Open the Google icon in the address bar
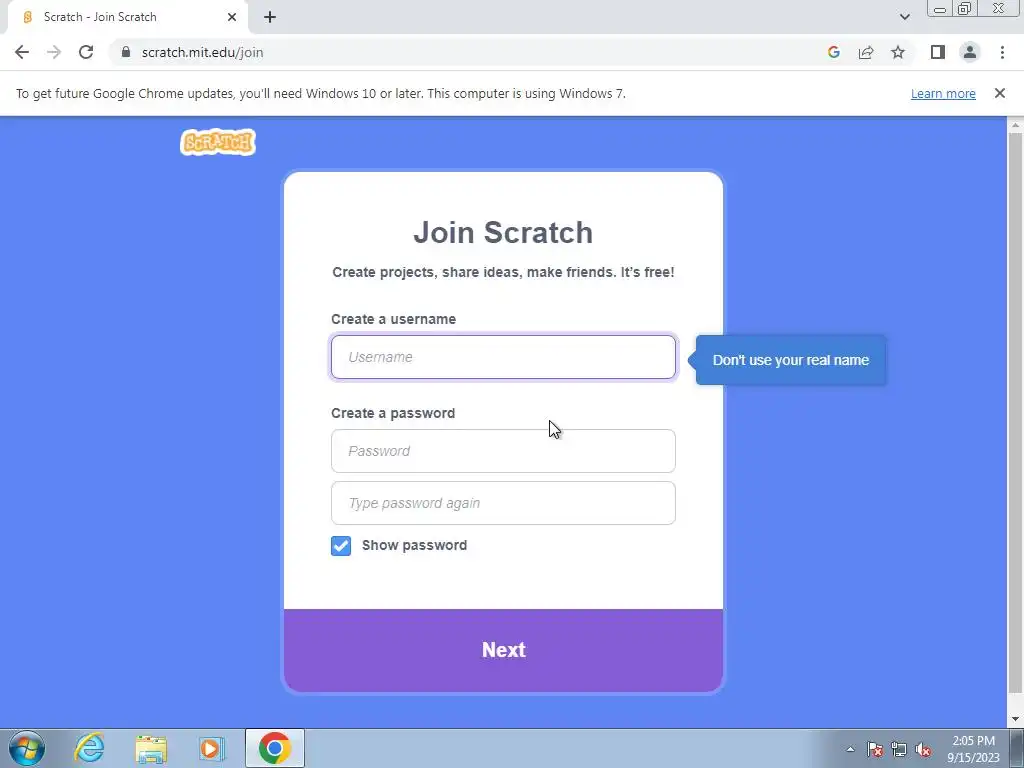The image size is (1024, 768). click(833, 52)
